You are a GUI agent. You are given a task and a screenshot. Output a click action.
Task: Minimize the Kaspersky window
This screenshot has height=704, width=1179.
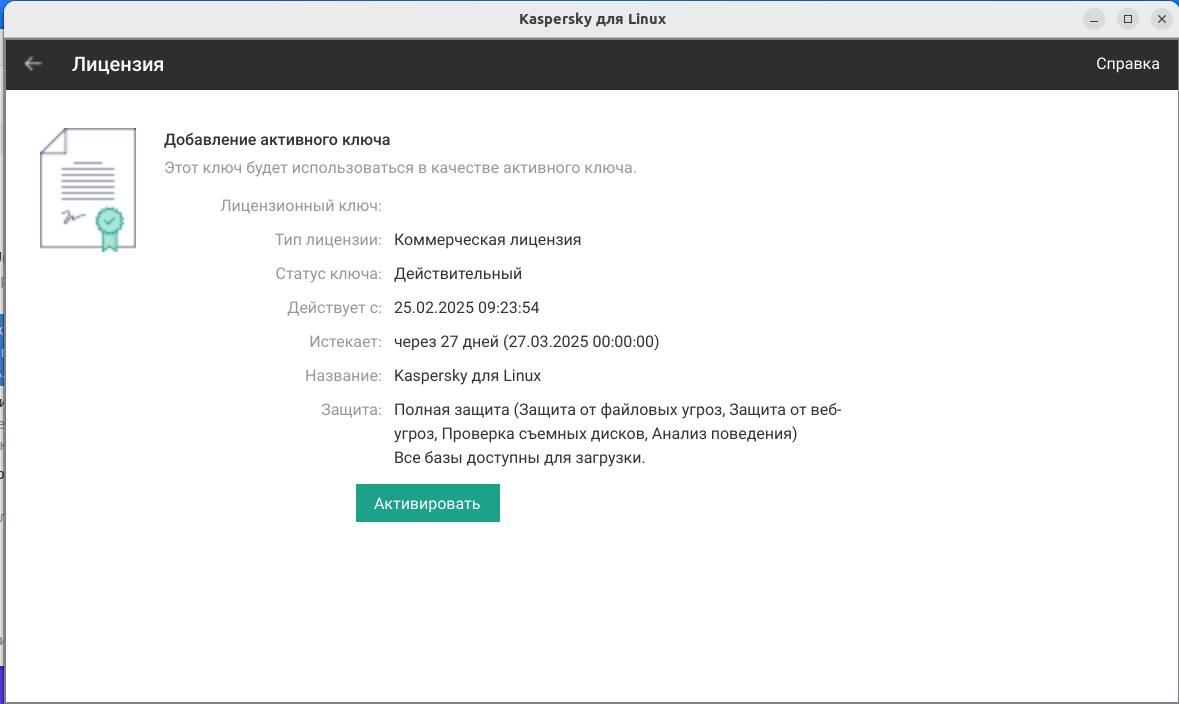[x=1094, y=19]
